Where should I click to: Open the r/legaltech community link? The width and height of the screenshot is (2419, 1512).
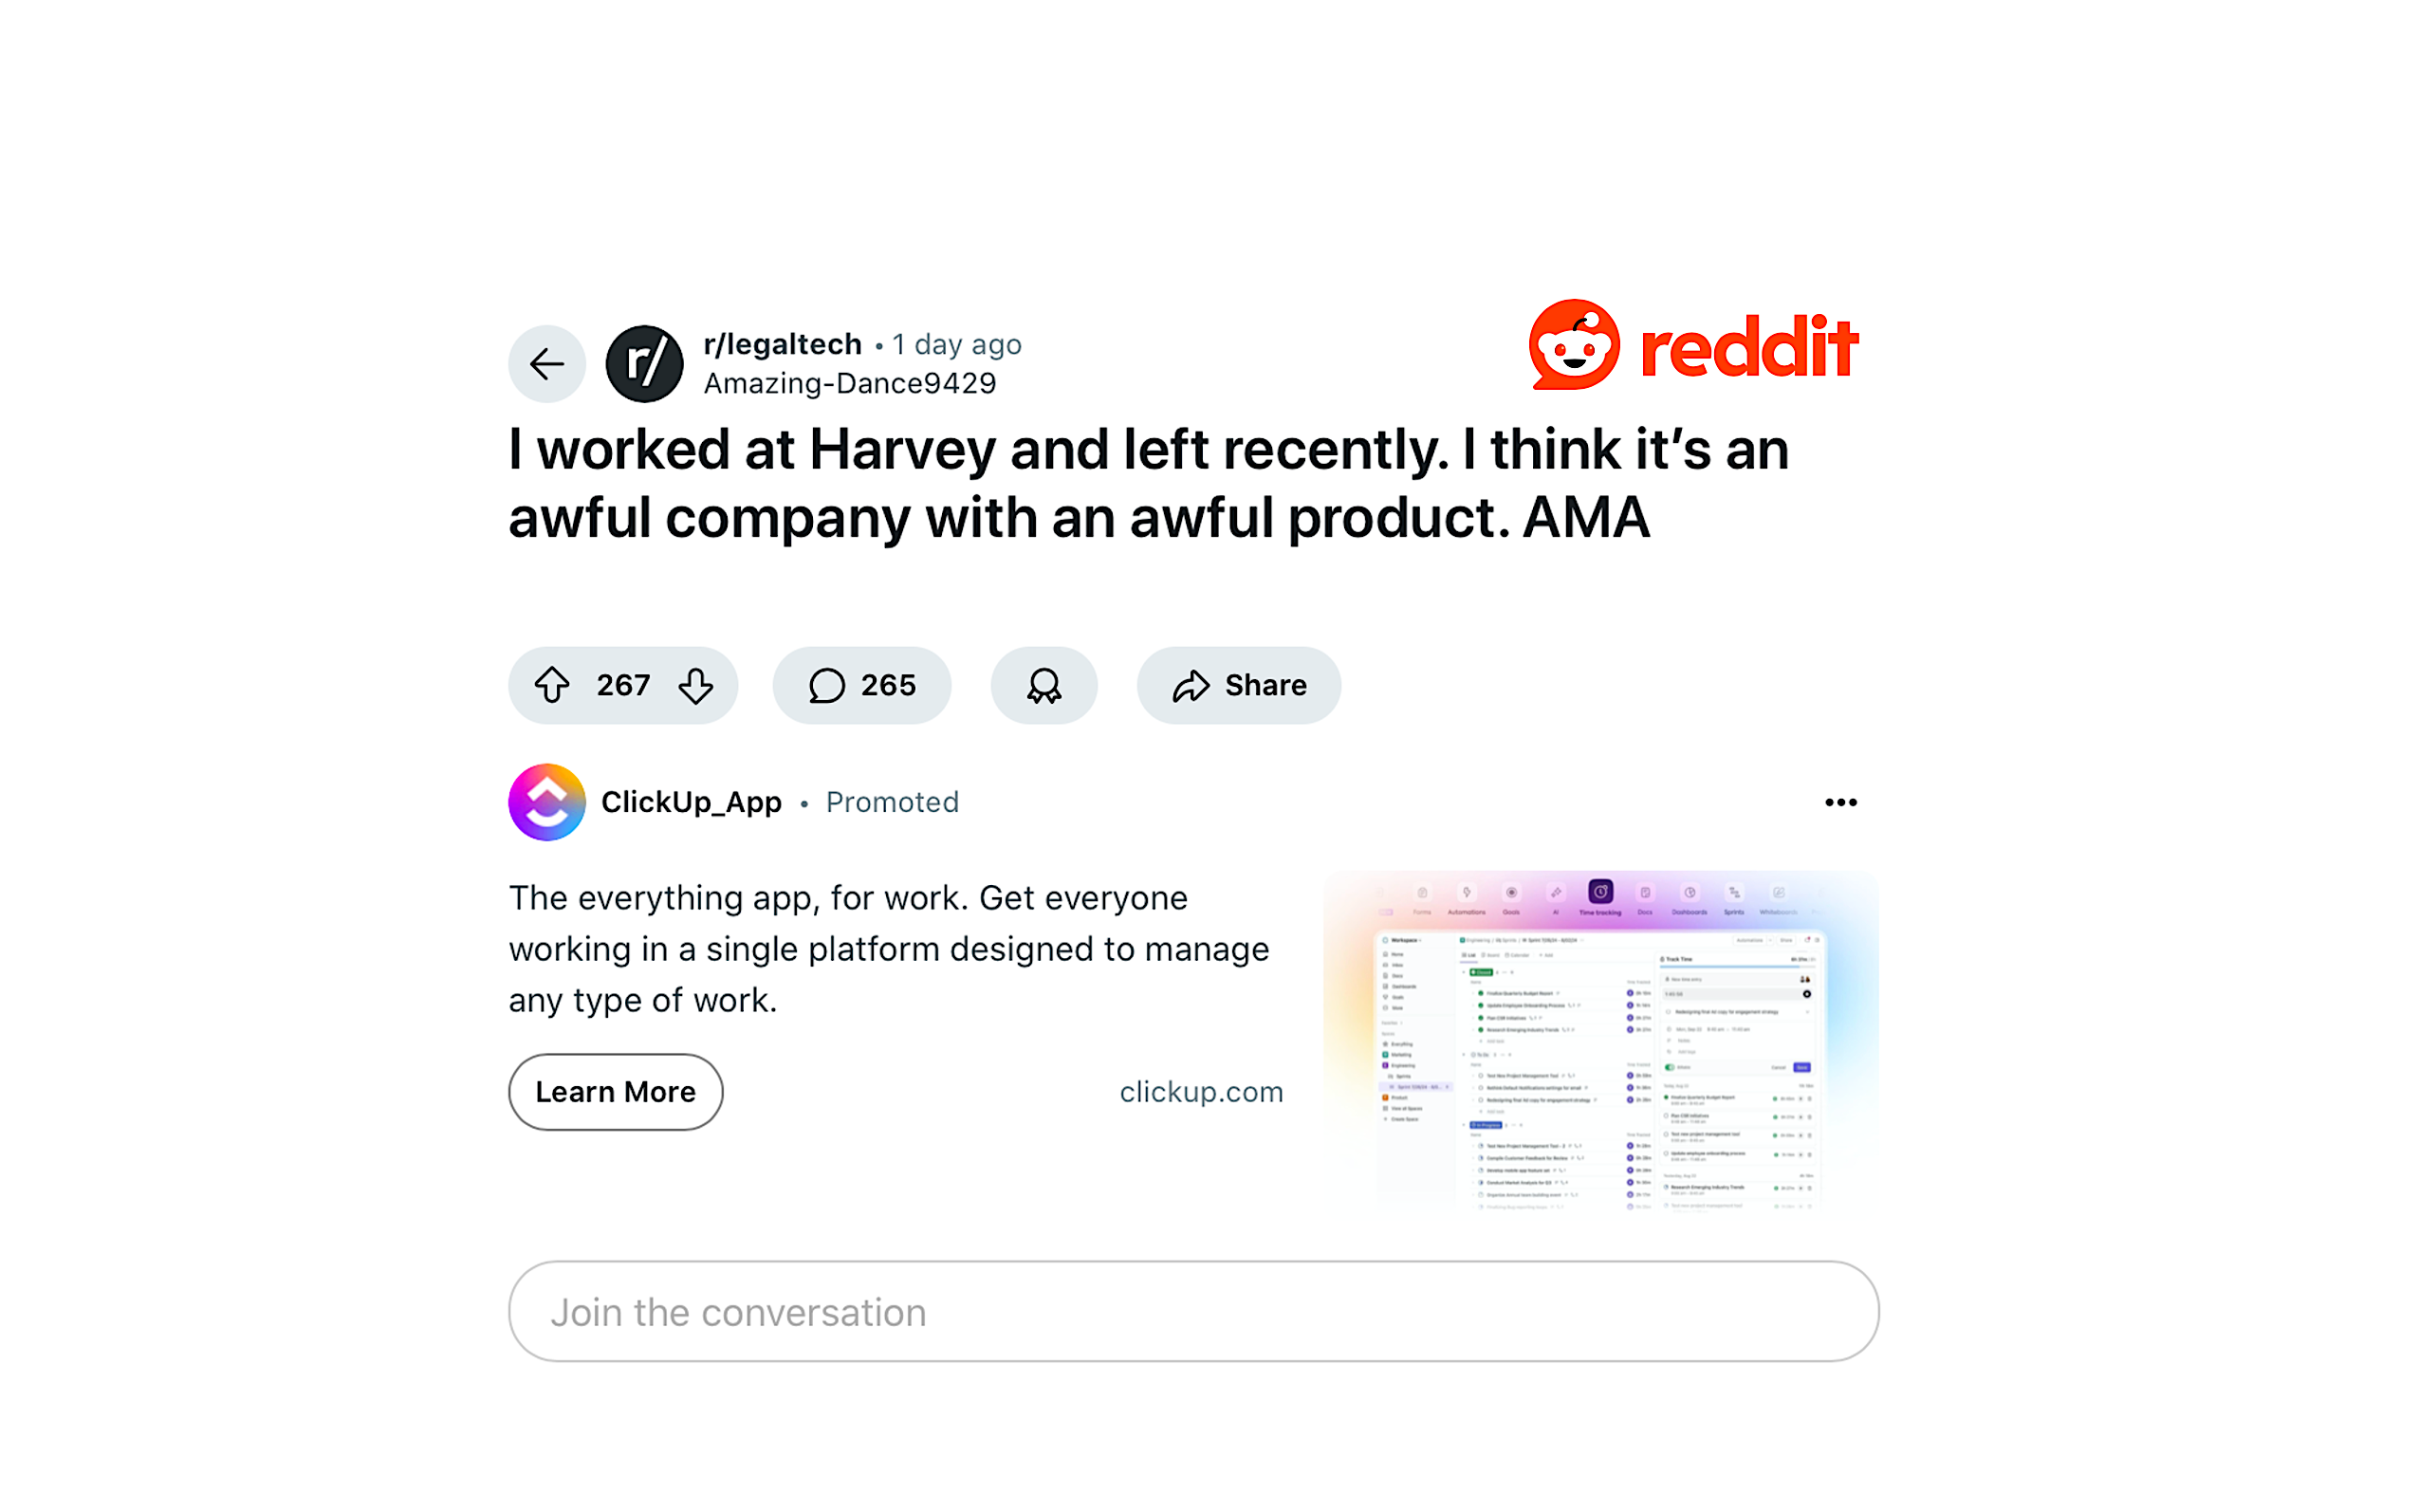click(x=783, y=345)
